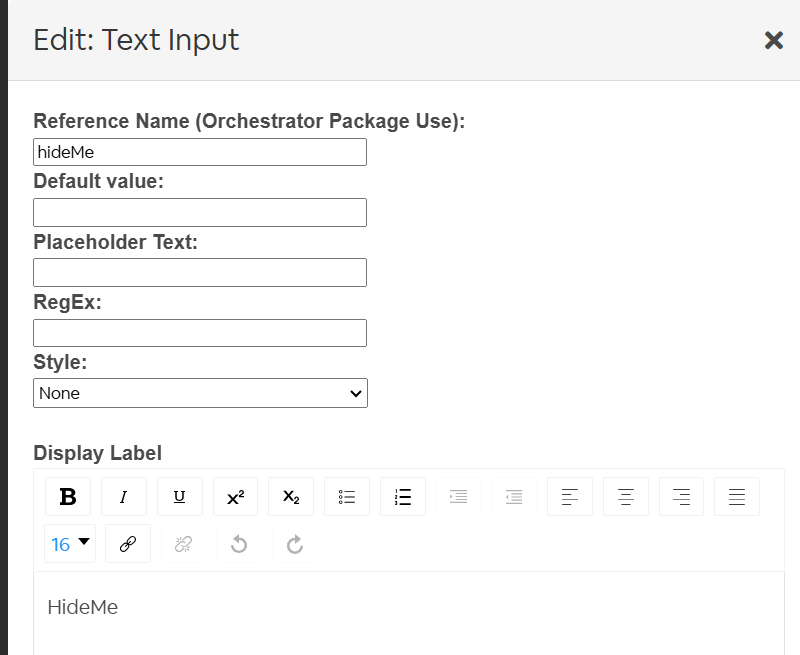Insert a numbered list

403,497
